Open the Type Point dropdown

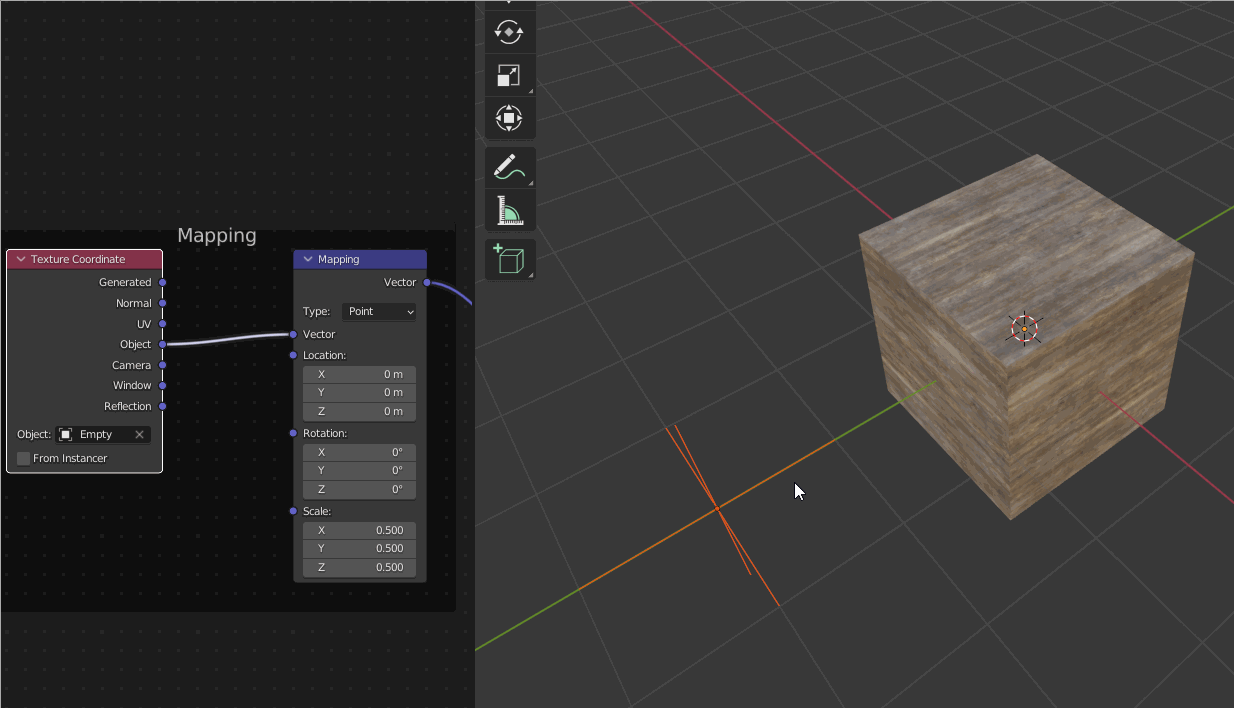[380, 312]
